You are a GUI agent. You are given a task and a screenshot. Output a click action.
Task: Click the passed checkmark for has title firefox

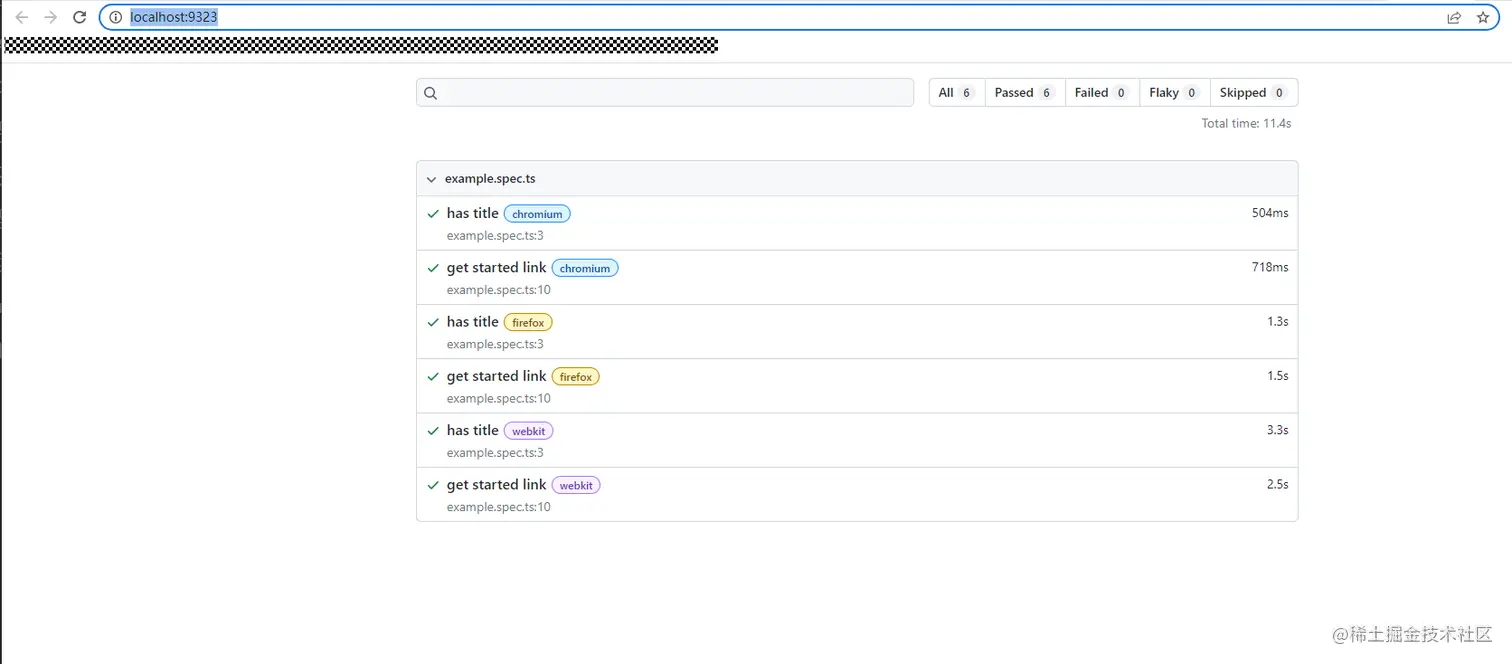click(x=433, y=322)
